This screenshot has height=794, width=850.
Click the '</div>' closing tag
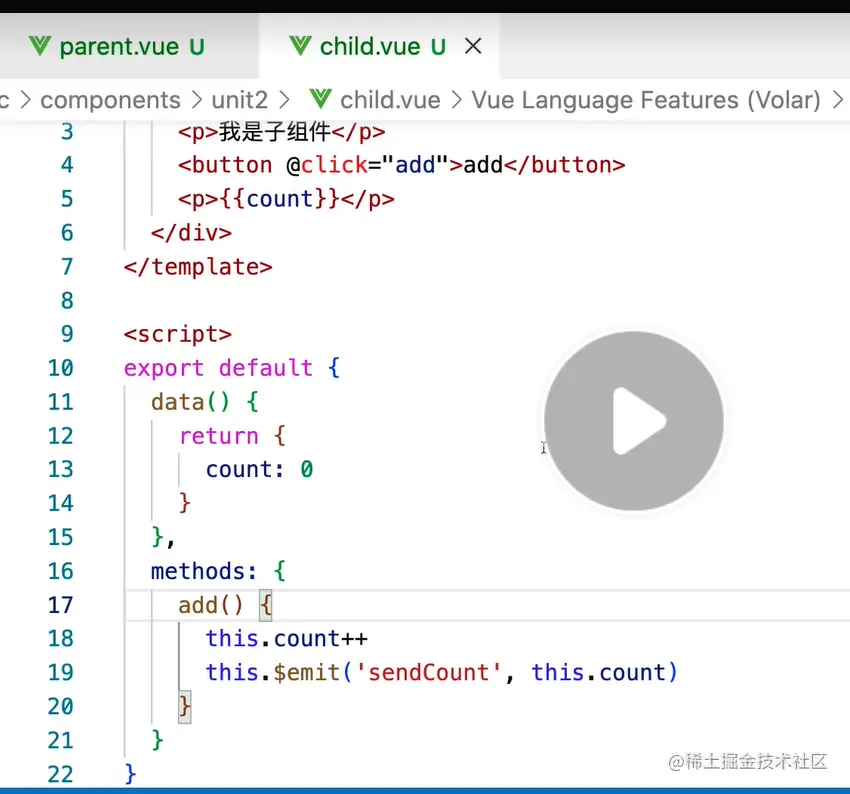pos(191,233)
